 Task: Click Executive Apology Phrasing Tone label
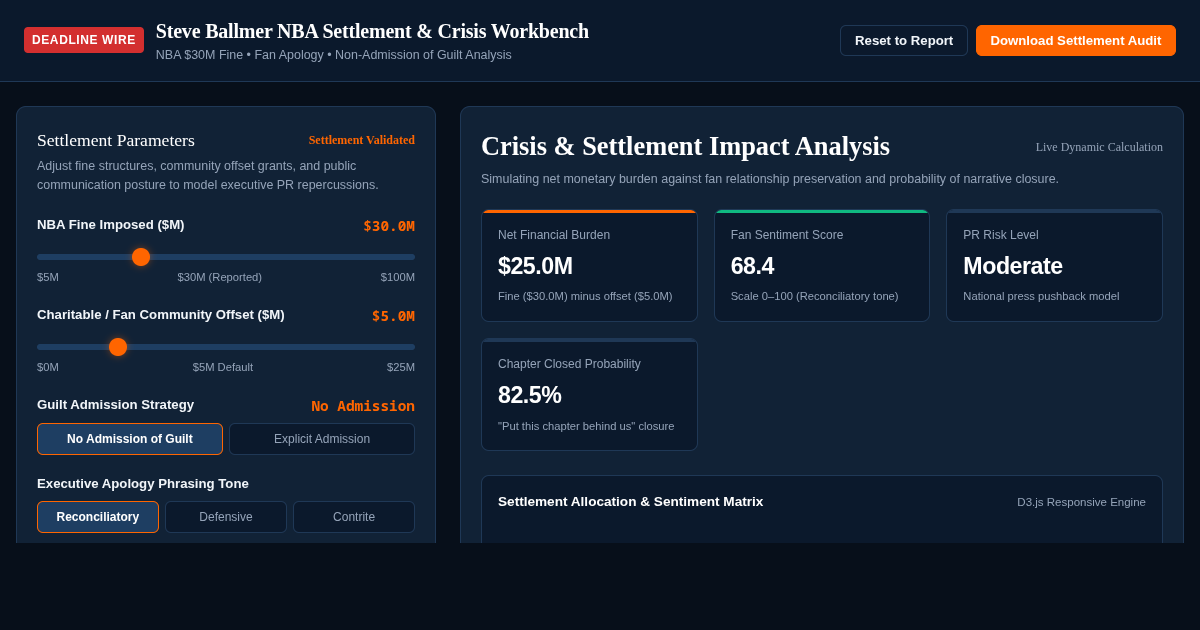coord(143,484)
